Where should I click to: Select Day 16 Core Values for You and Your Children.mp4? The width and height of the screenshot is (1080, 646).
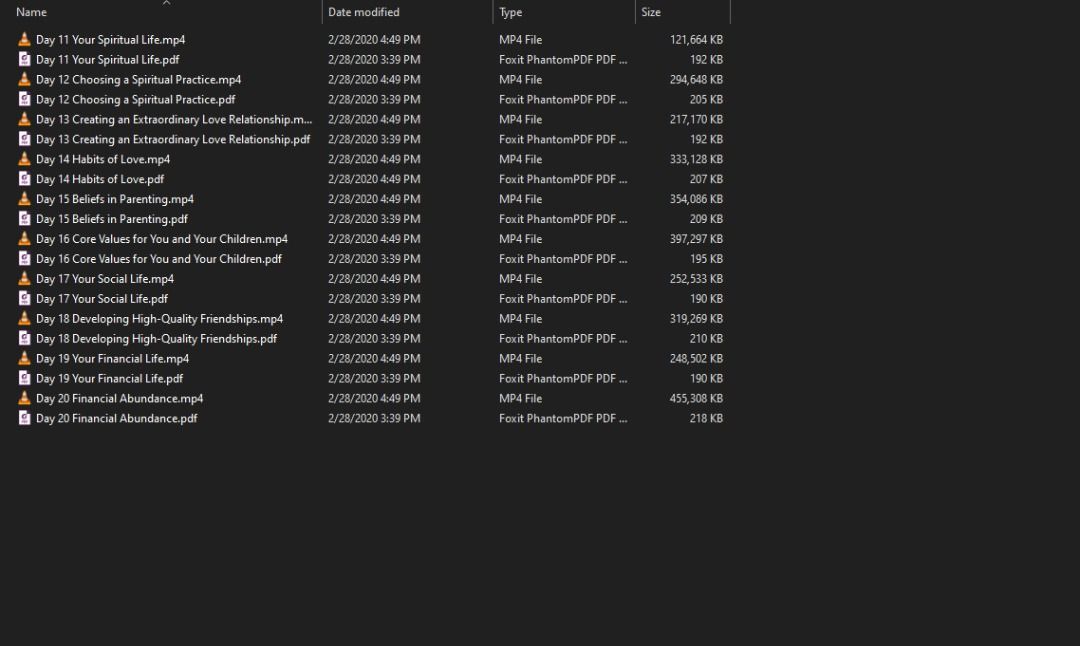point(162,239)
